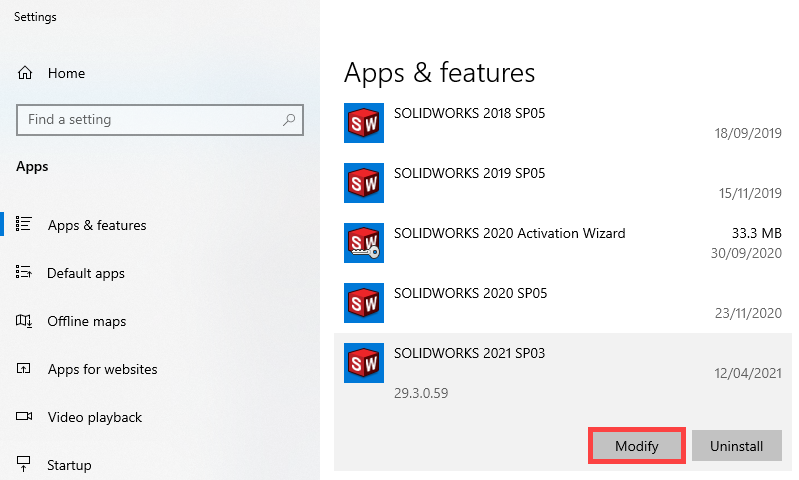Click the install date 23/11/2020
This screenshot has width=799, height=480.
pyautogui.click(x=748, y=313)
